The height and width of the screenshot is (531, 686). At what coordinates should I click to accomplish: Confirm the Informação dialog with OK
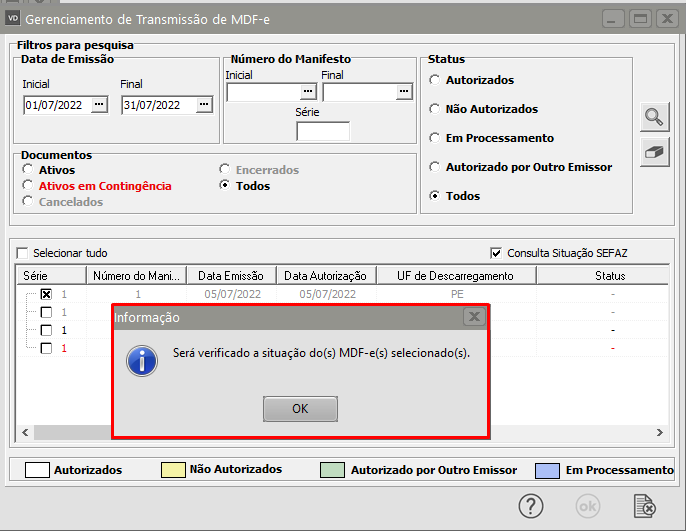pyautogui.click(x=300, y=409)
